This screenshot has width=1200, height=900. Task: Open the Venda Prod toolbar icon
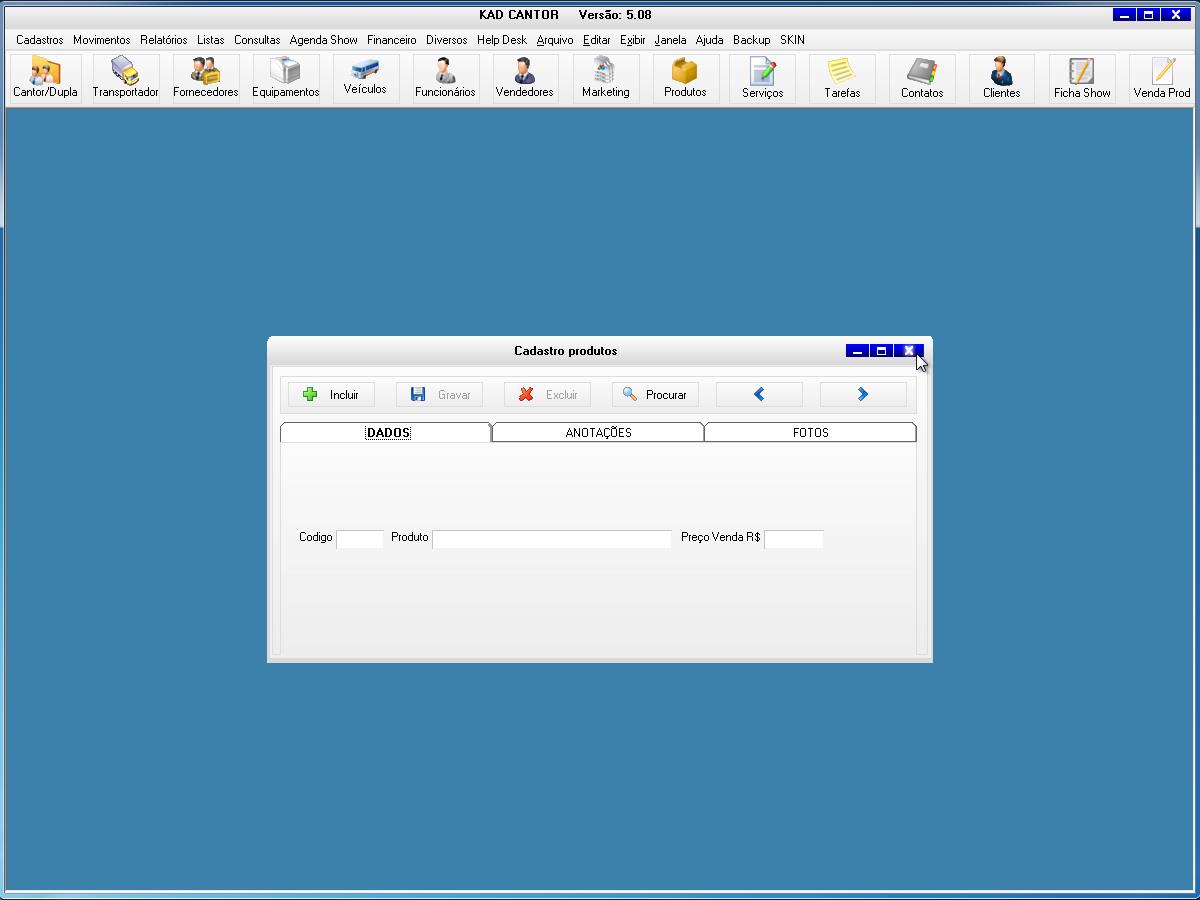[x=1162, y=78]
